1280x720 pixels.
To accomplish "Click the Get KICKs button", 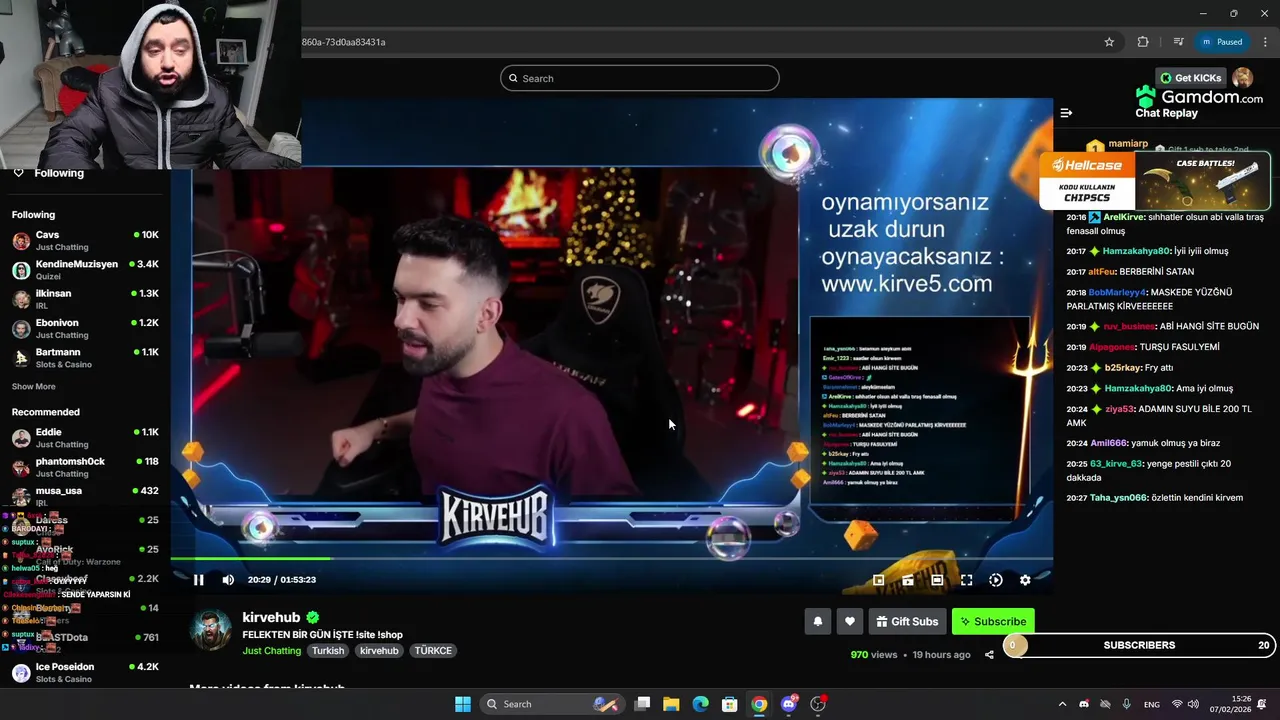I will [1190, 78].
